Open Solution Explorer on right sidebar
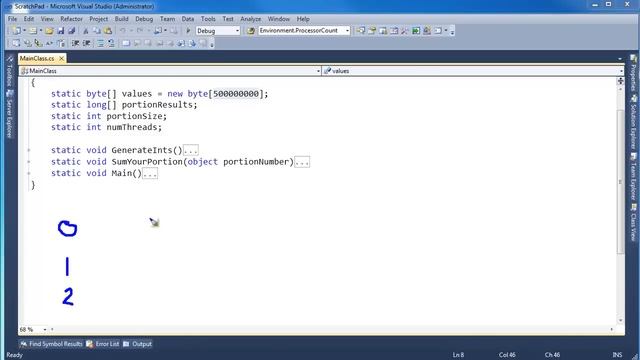Image resolution: width=640 pixels, height=360 pixels. [633, 122]
